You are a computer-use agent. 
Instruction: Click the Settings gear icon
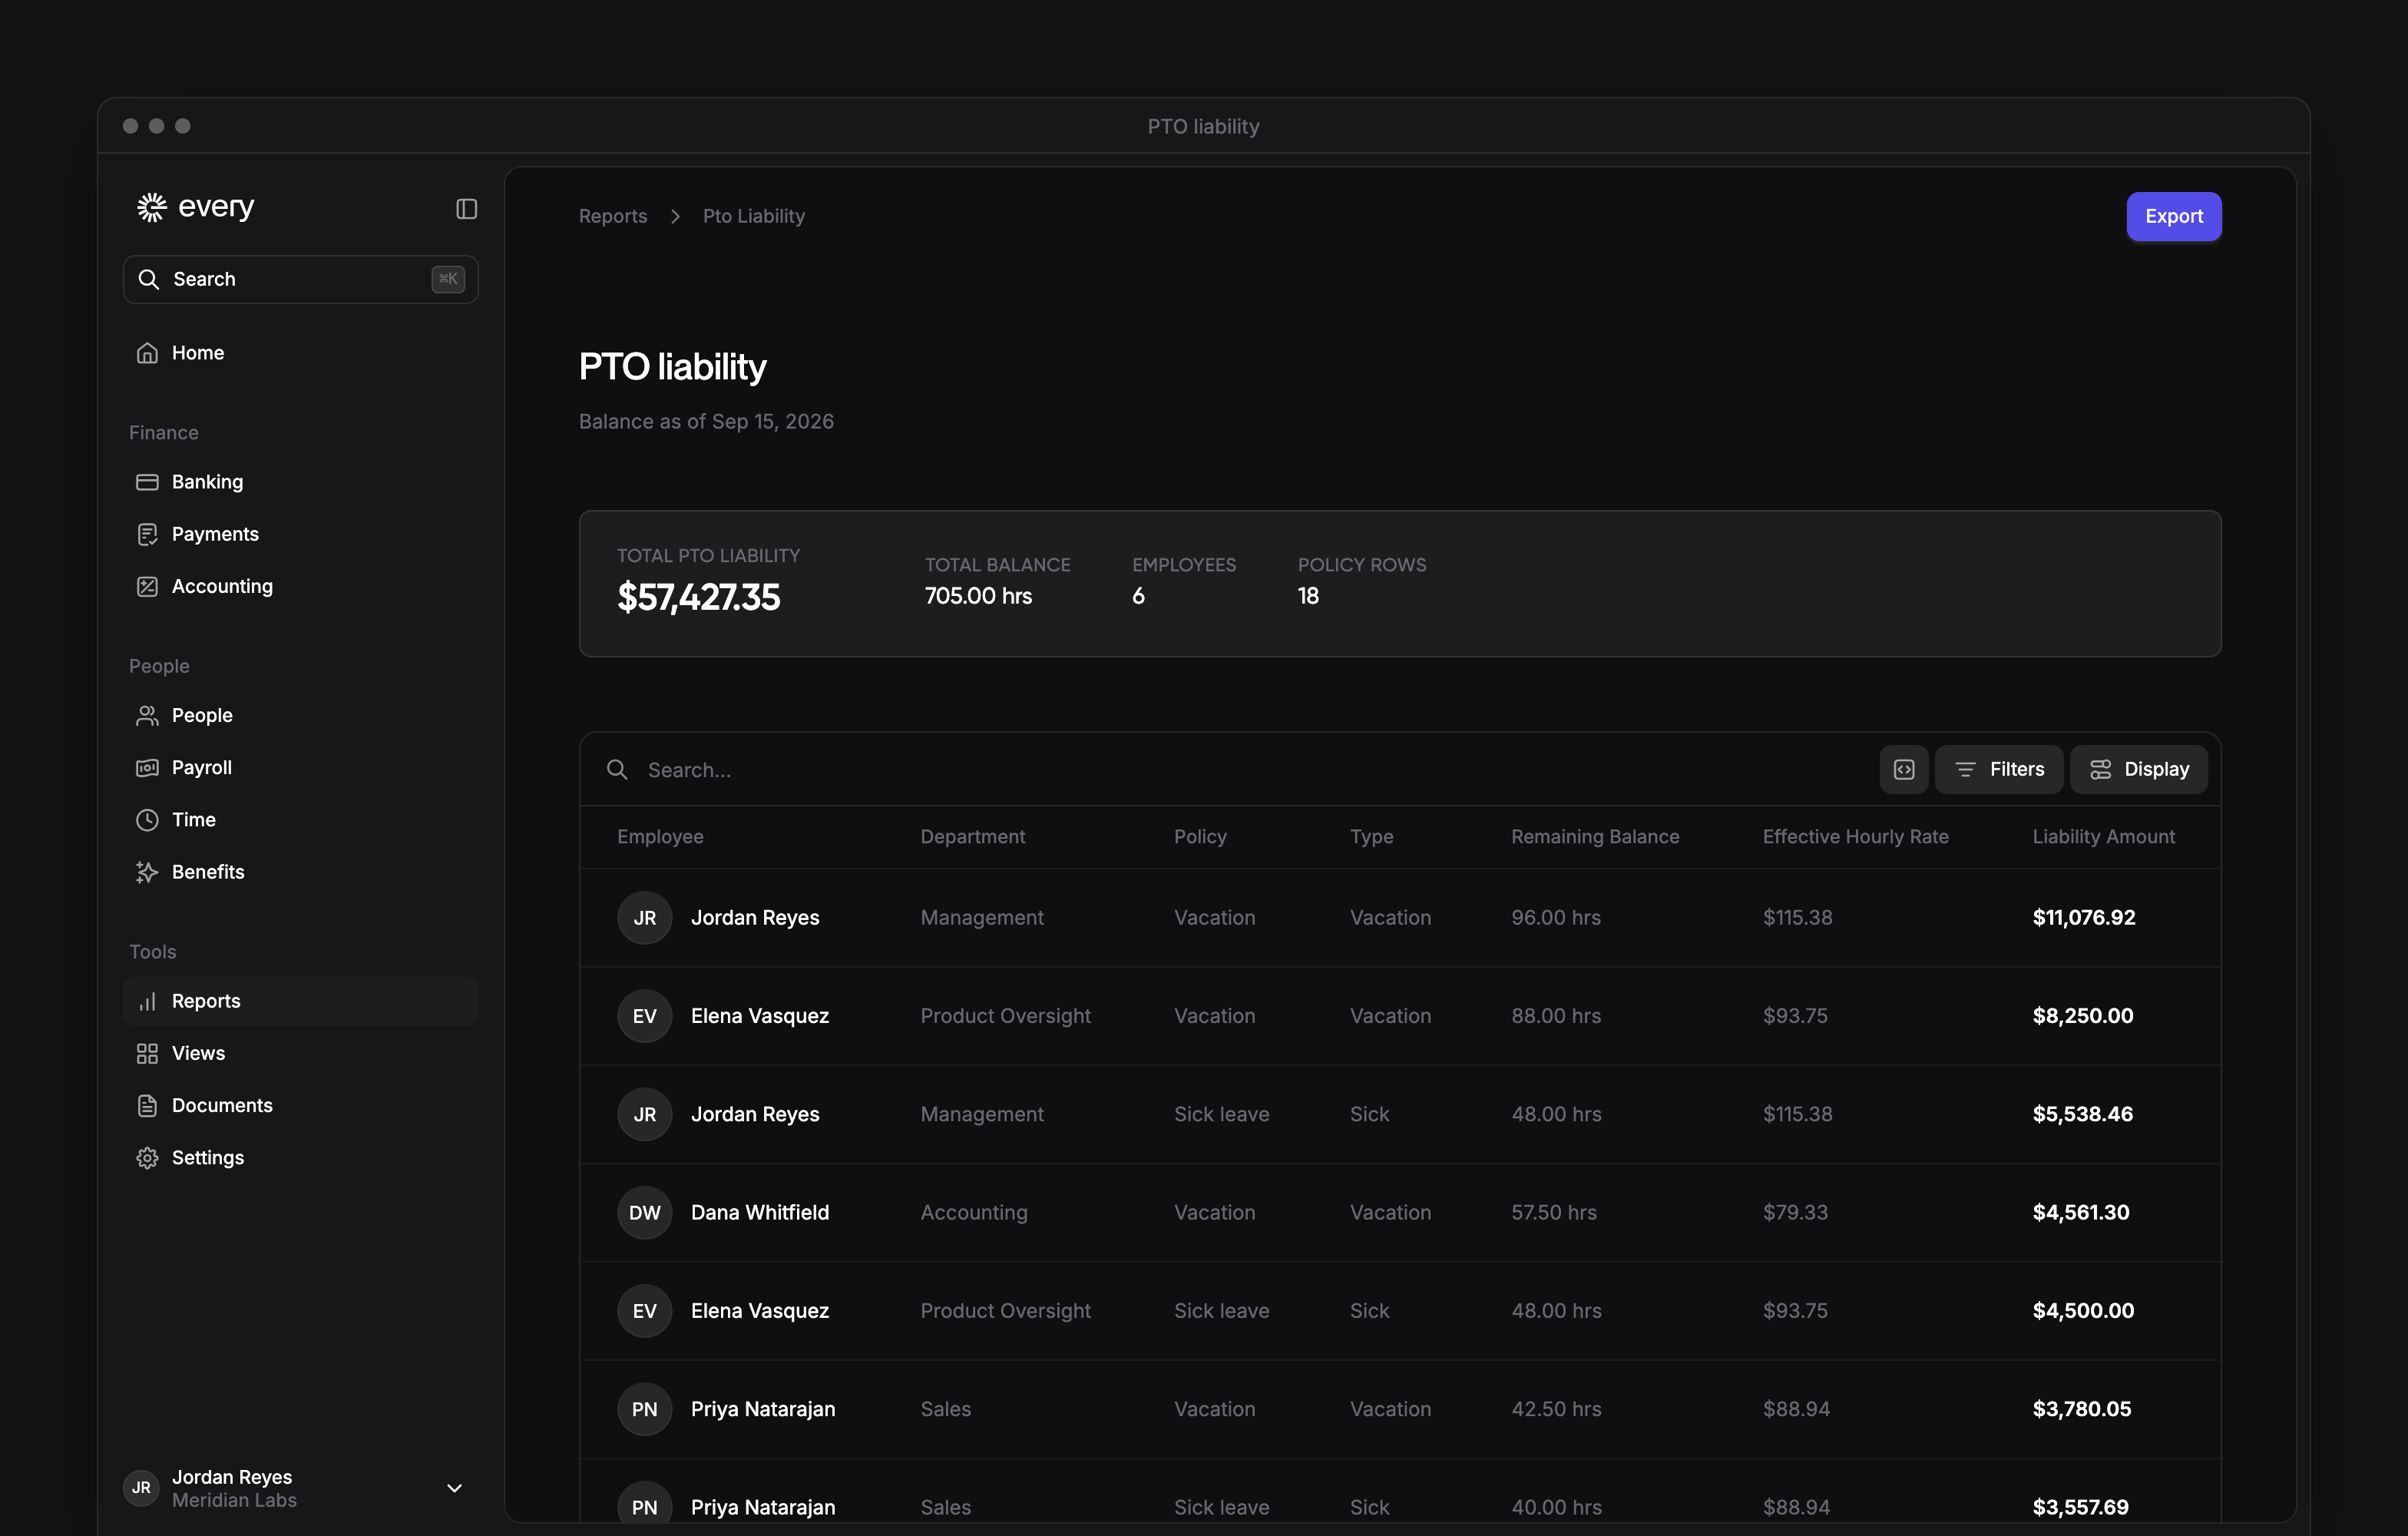point(147,1158)
